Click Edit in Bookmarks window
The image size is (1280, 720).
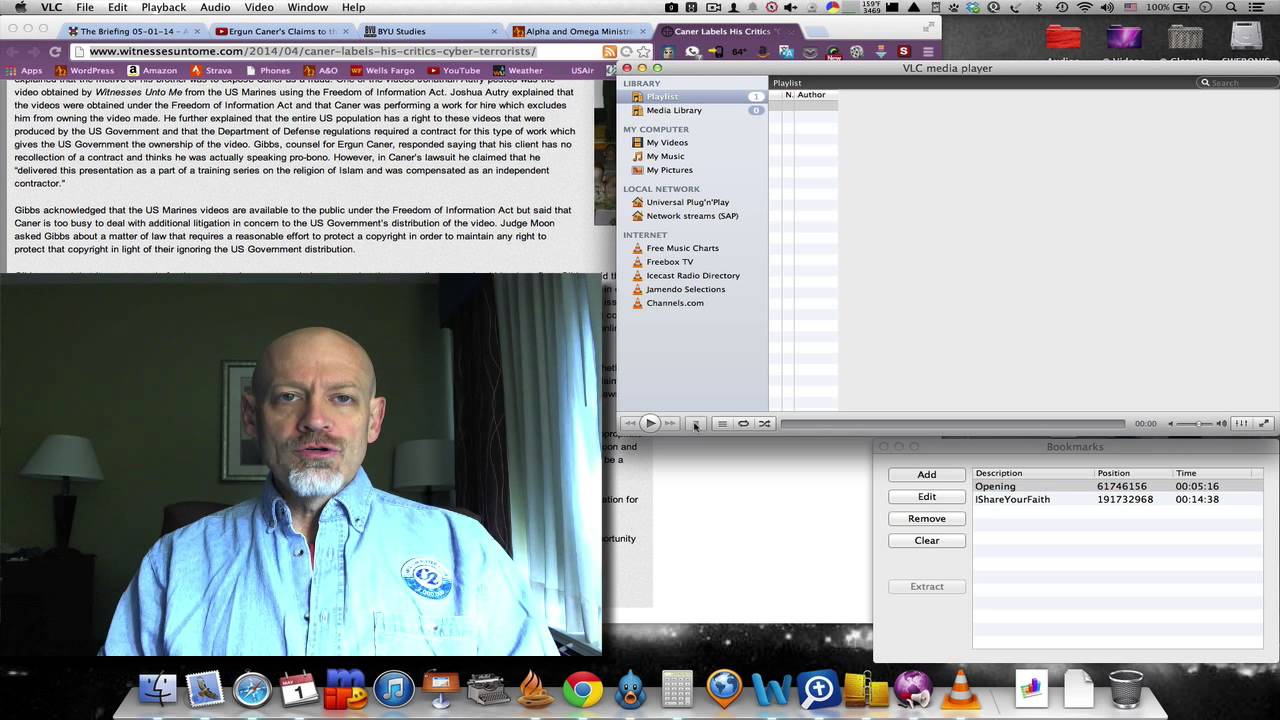927,497
